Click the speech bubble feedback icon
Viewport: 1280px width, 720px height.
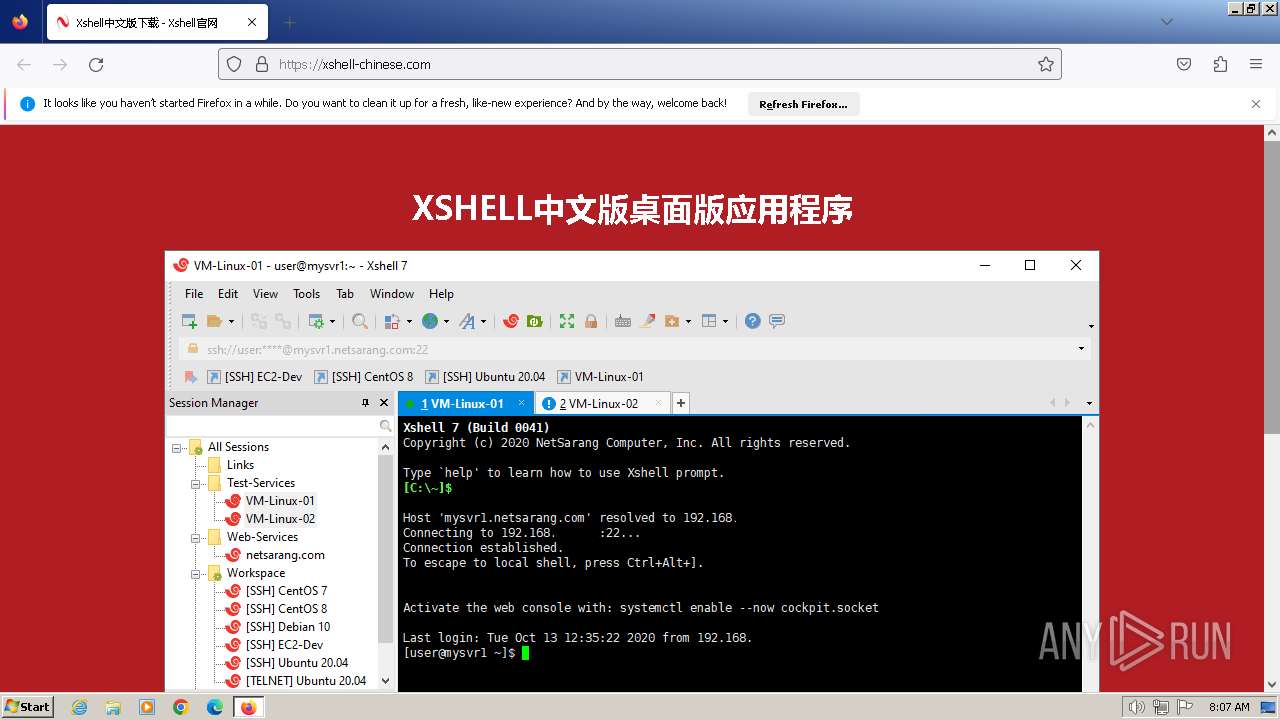777,321
